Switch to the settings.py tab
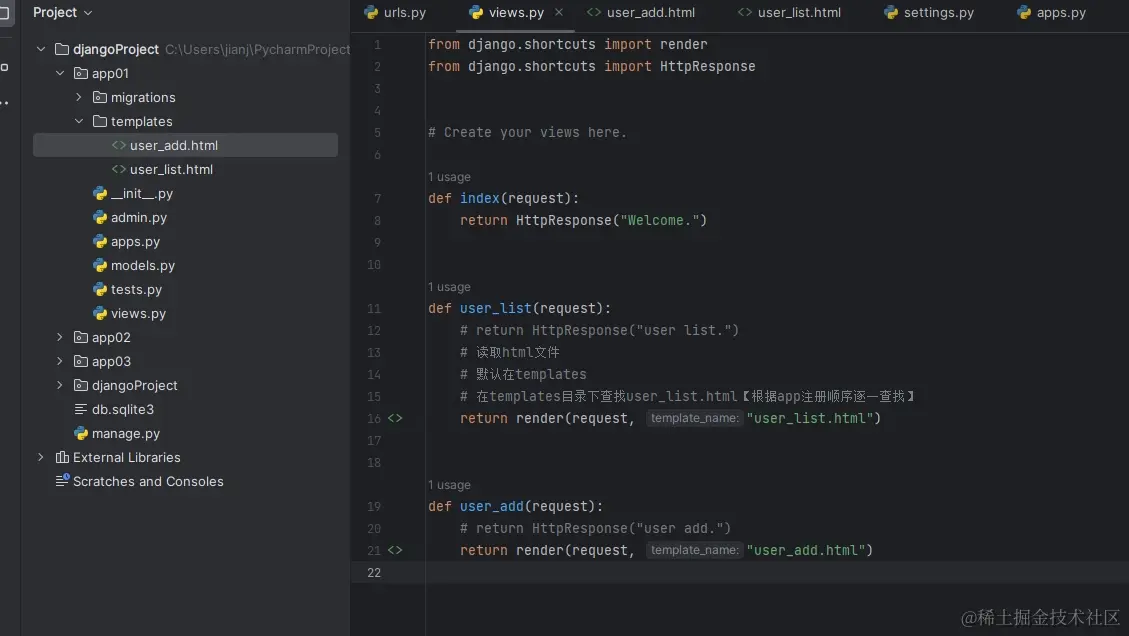This screenshot has height=636, width=1129. (929, 12)
